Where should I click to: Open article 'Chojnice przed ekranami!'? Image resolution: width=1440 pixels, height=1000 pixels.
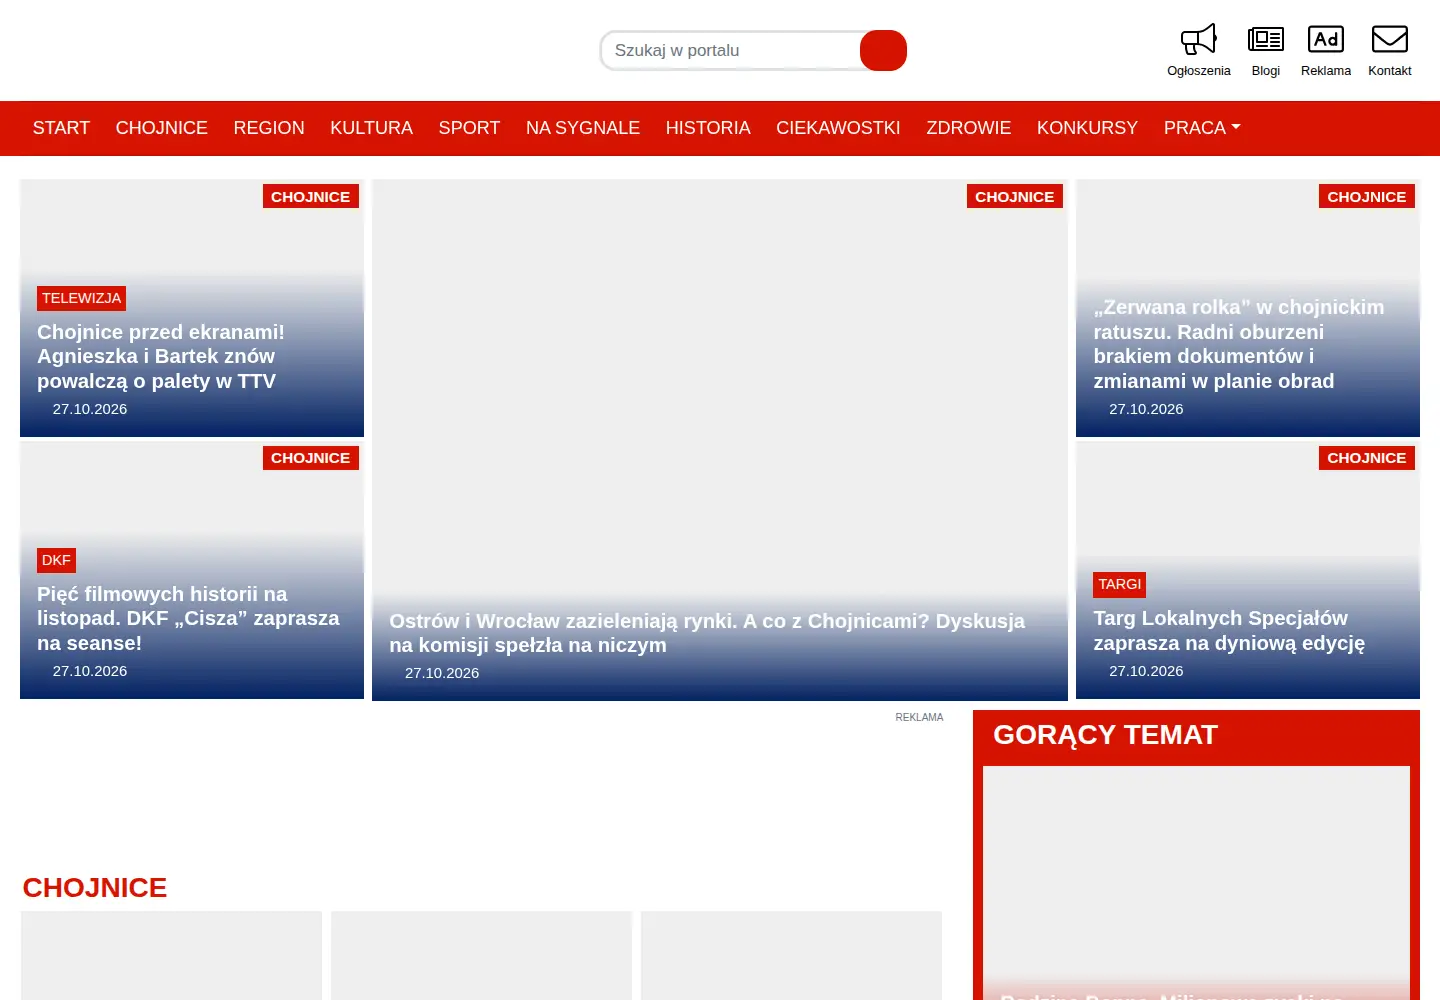click(161, 356)
